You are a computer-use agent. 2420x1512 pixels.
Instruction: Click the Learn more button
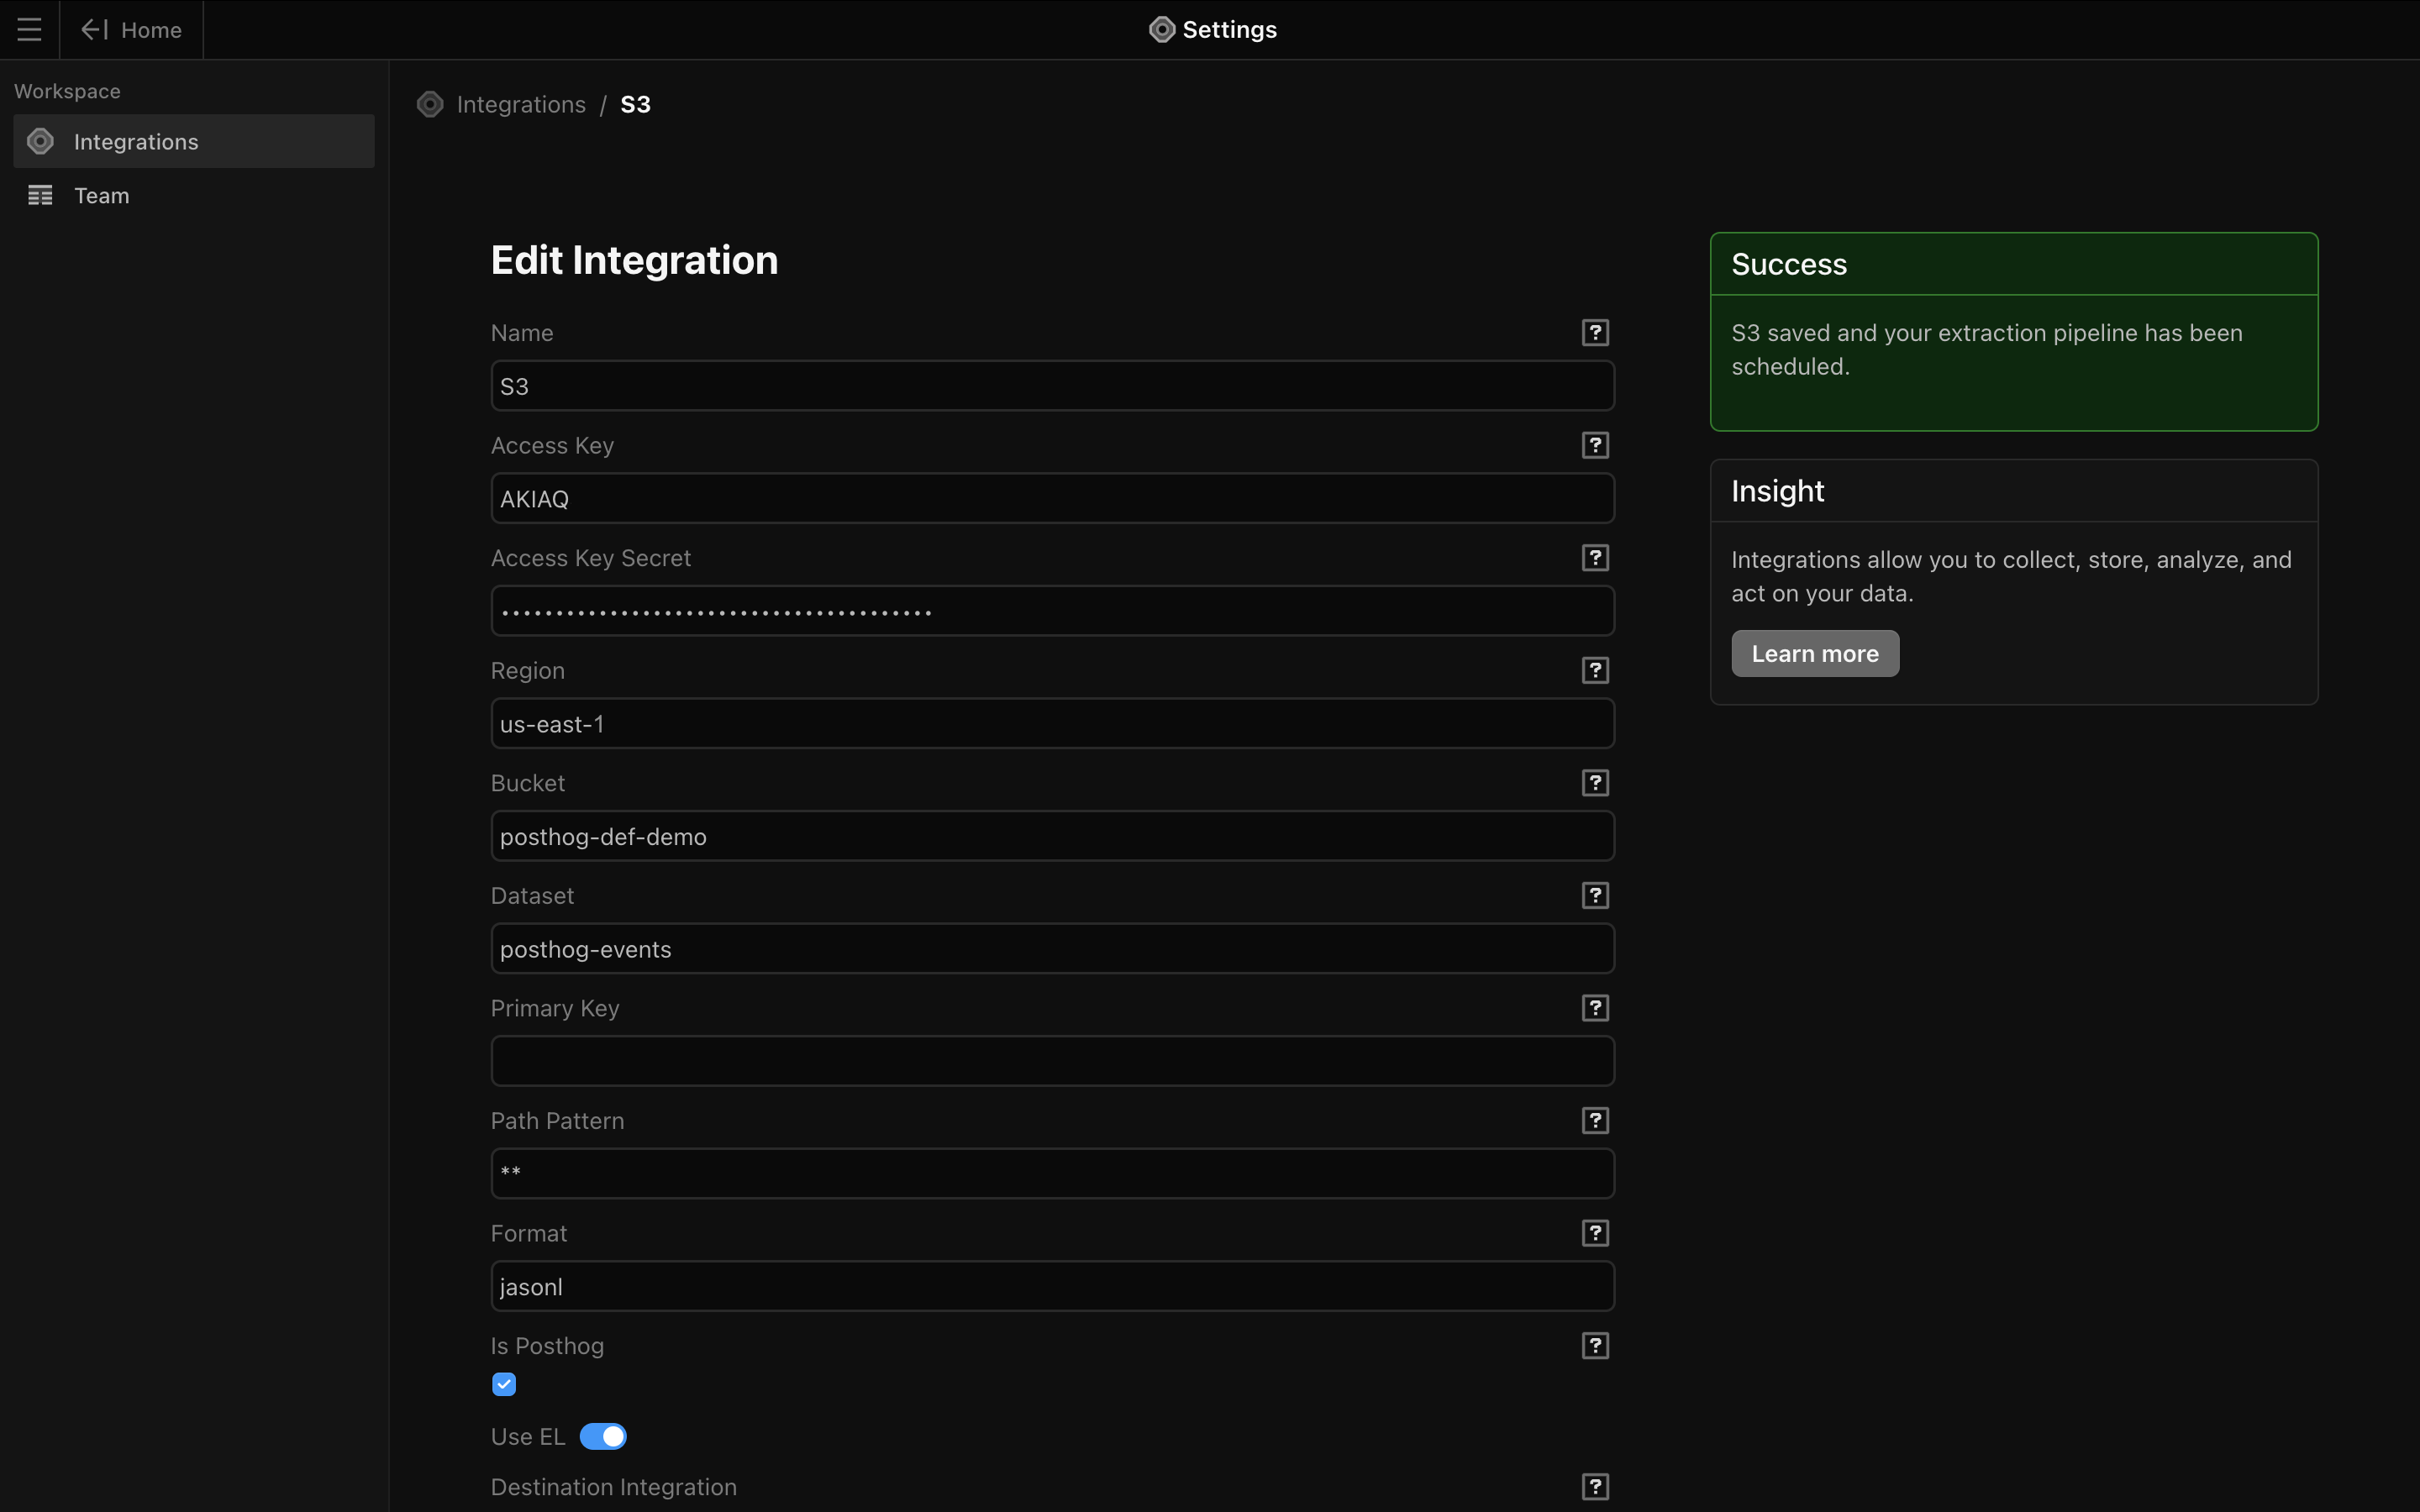[1814, 654]
